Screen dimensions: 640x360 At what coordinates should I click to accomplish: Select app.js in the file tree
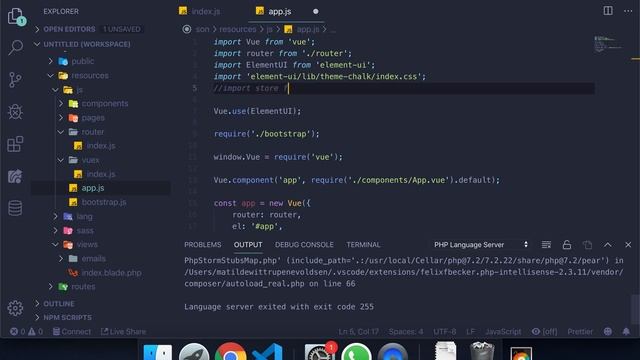[x=93, y=188]
